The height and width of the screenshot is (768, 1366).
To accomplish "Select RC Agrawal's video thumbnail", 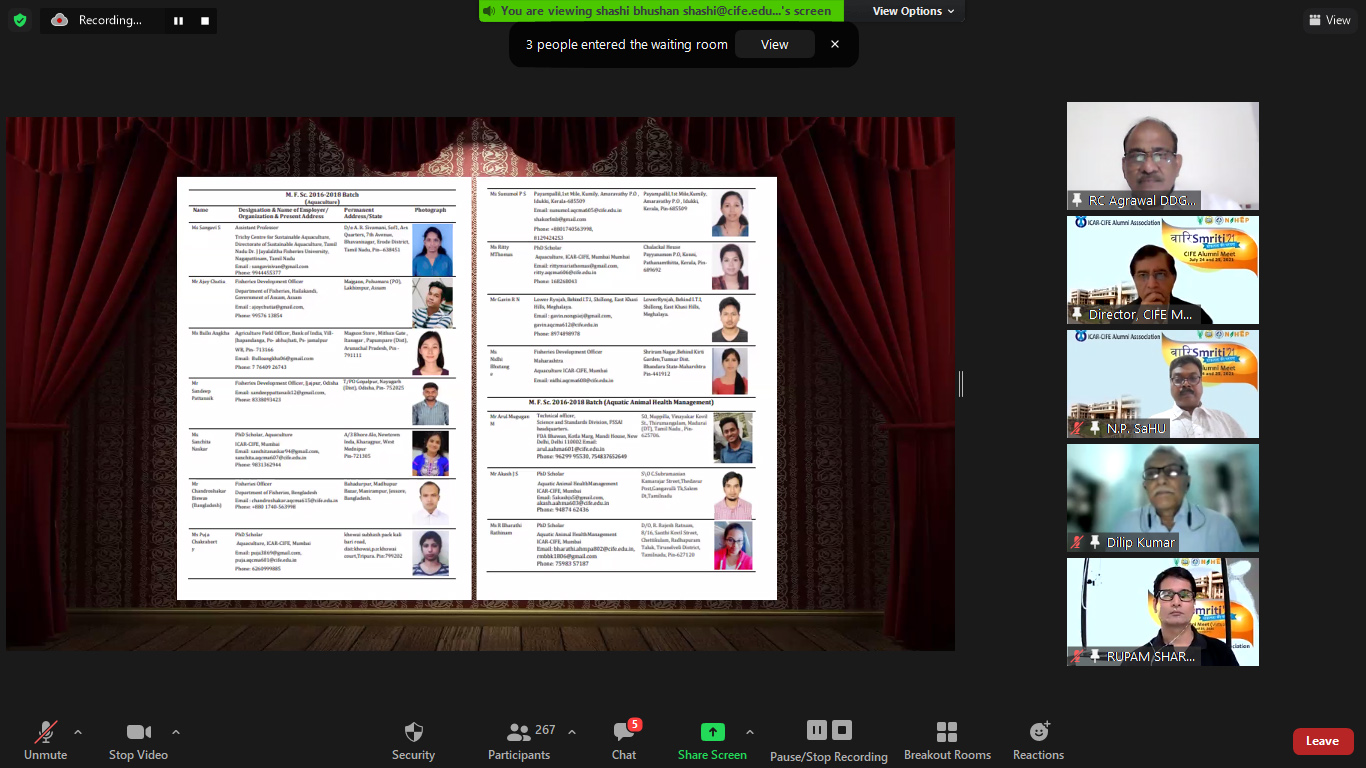I will coord(1162,155).
